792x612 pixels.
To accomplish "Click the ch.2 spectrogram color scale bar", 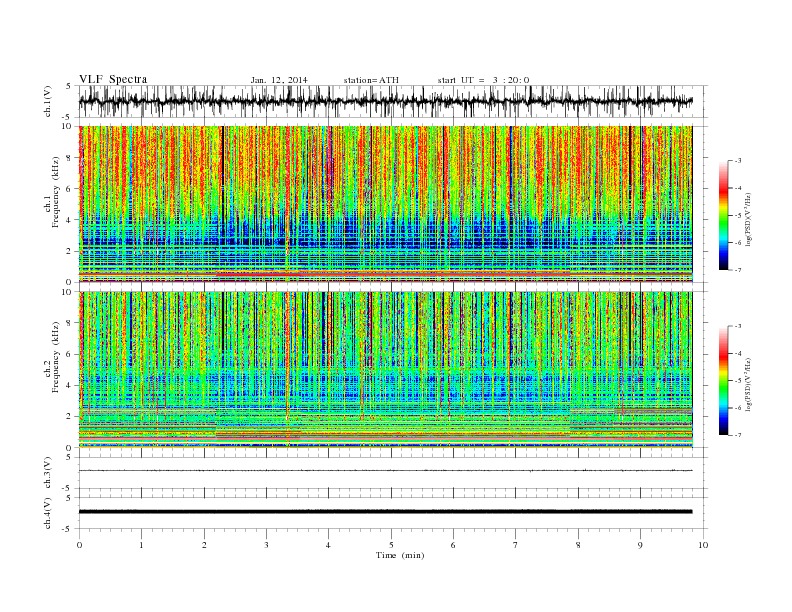I will [x=723, y=380].
